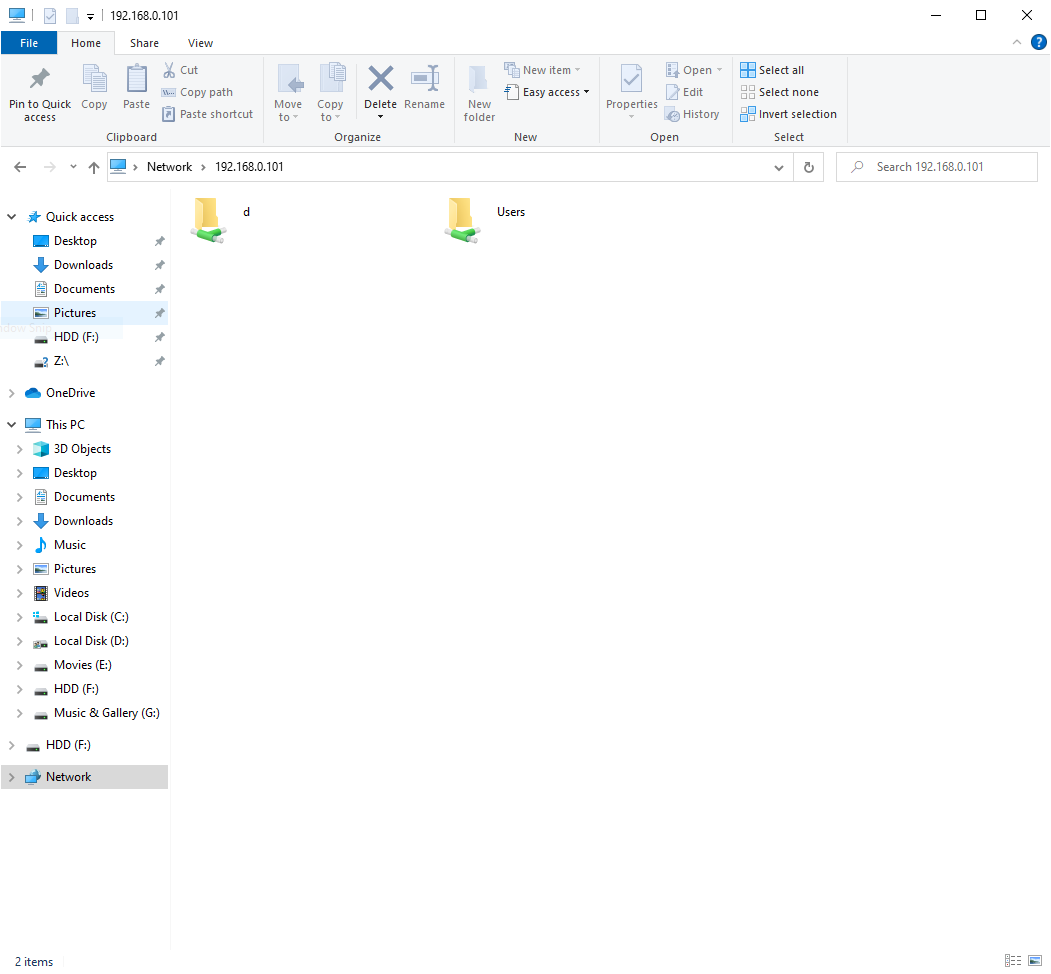Image resolution: width=1051 pixels, height=974 pixels.
Task: Select Music under This PC
Action: (x=70, y=545)
